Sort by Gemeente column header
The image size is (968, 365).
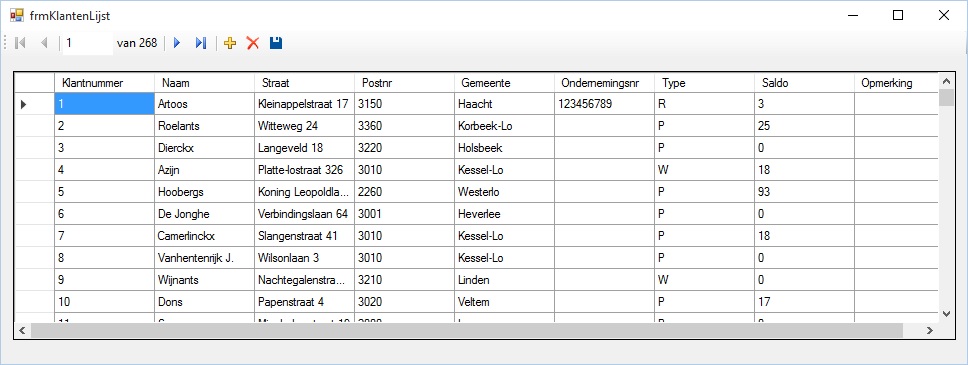pyautogui.click(x=504, y=83)
